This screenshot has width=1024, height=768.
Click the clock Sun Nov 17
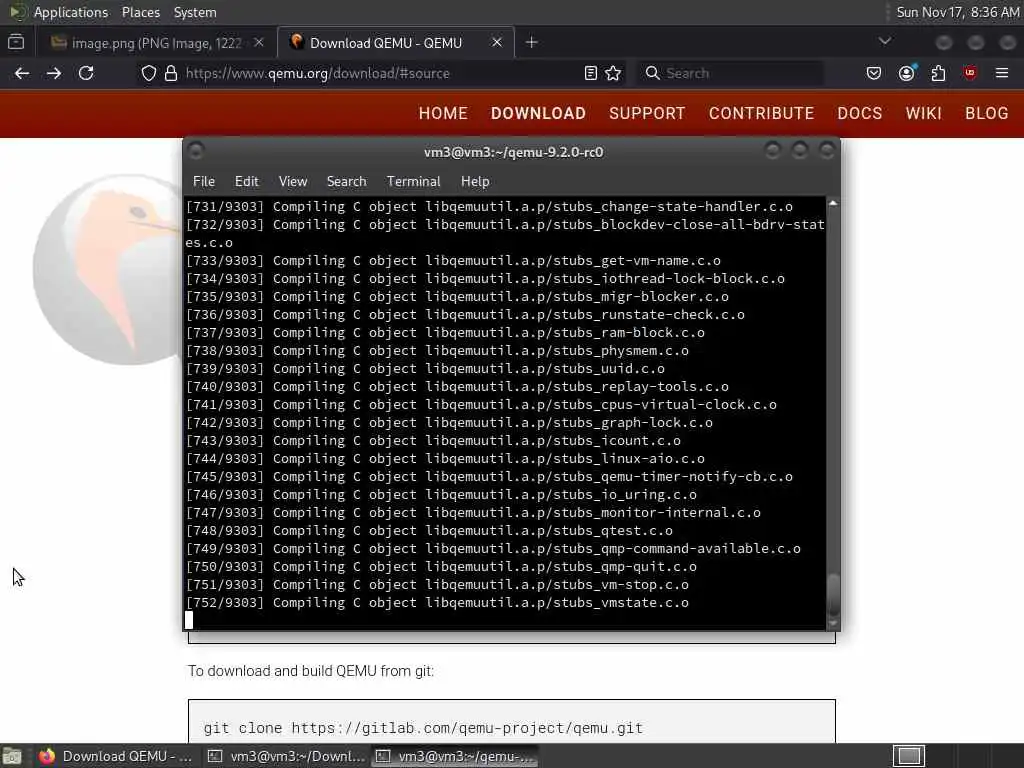coord(957,12)
